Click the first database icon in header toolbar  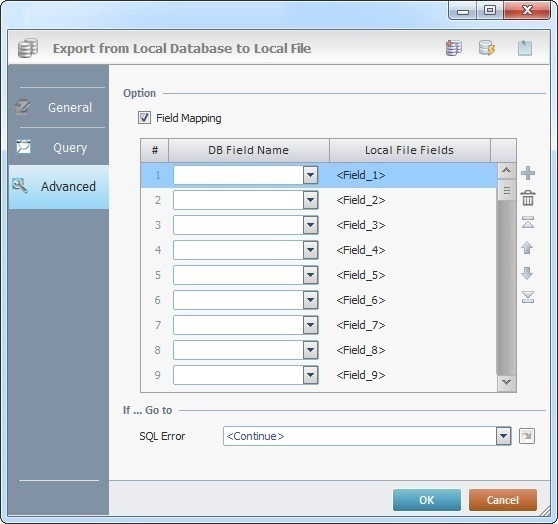tap(454, 48)
